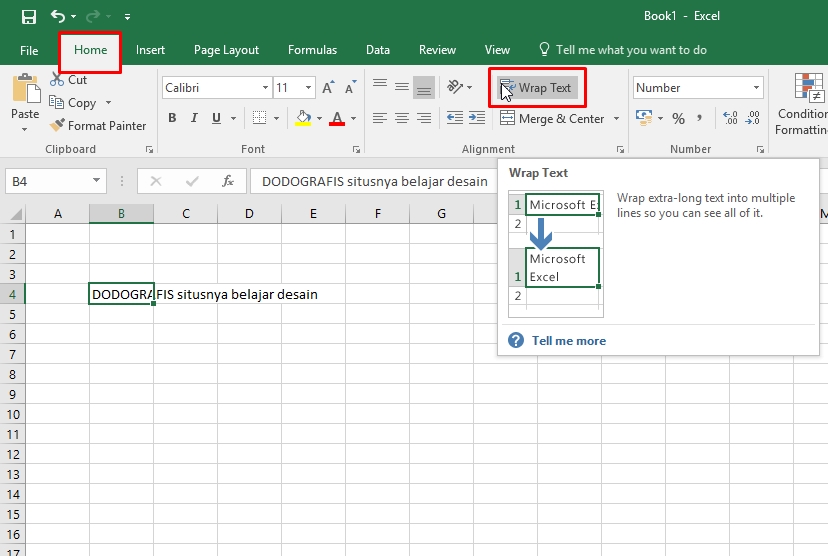Toggle Italic formatting
The image size is (828, 556).
coord(194,118)
